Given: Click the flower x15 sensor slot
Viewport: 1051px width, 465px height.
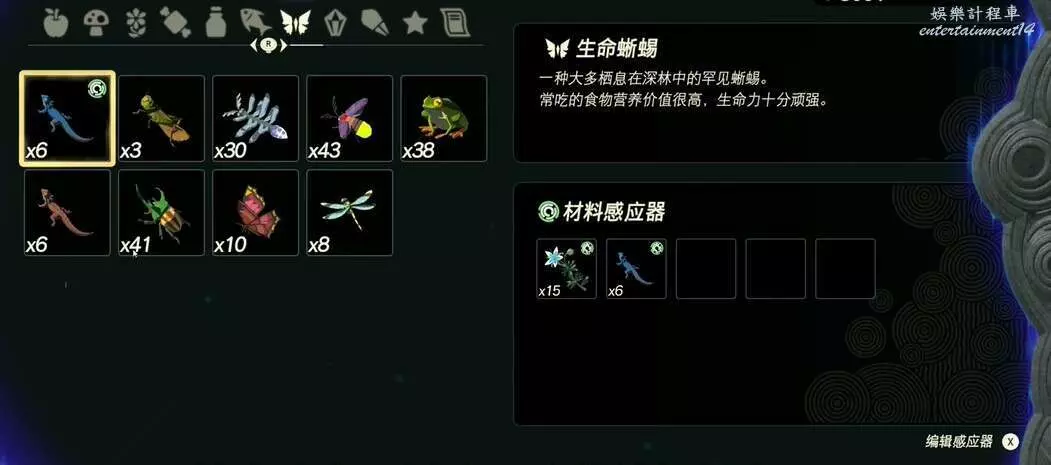Looking at the screenshot, I should 566,269.
